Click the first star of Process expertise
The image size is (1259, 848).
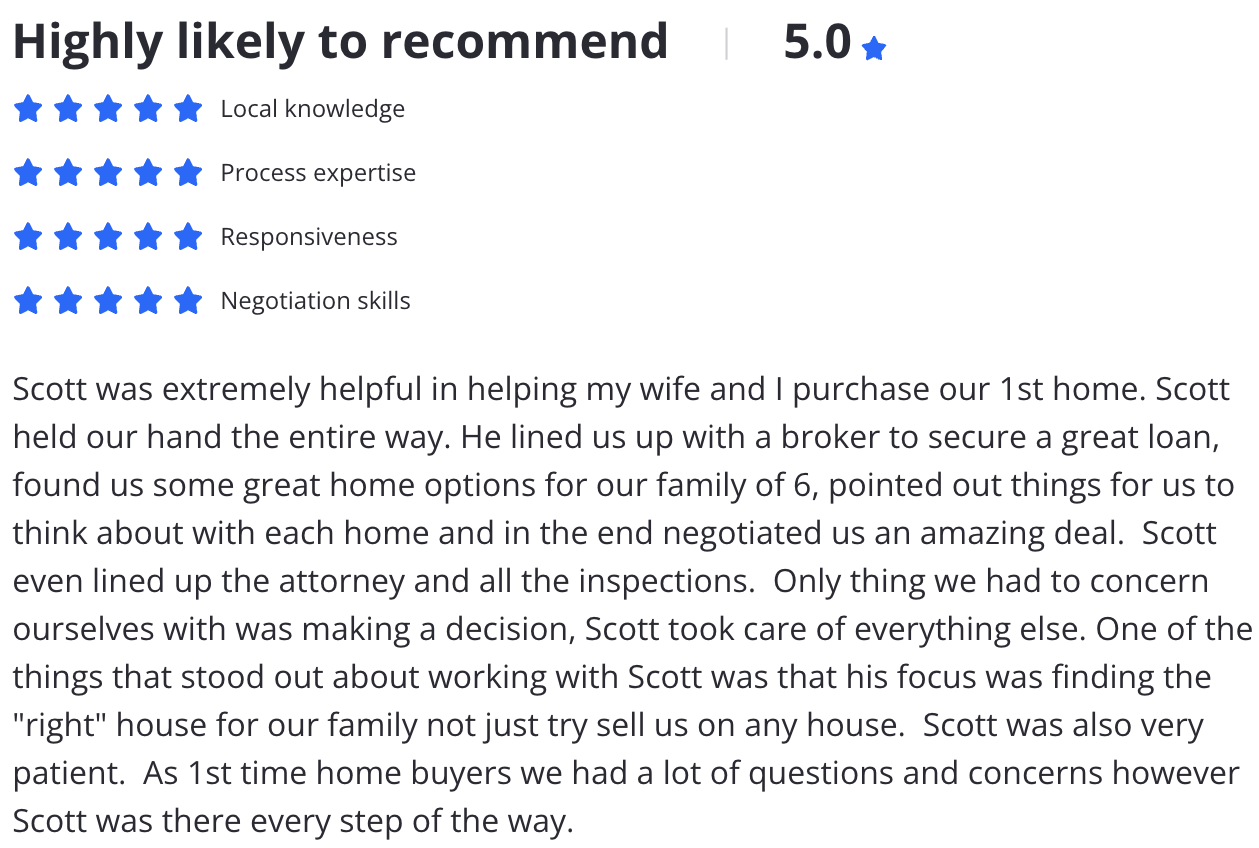coord(28,172)
